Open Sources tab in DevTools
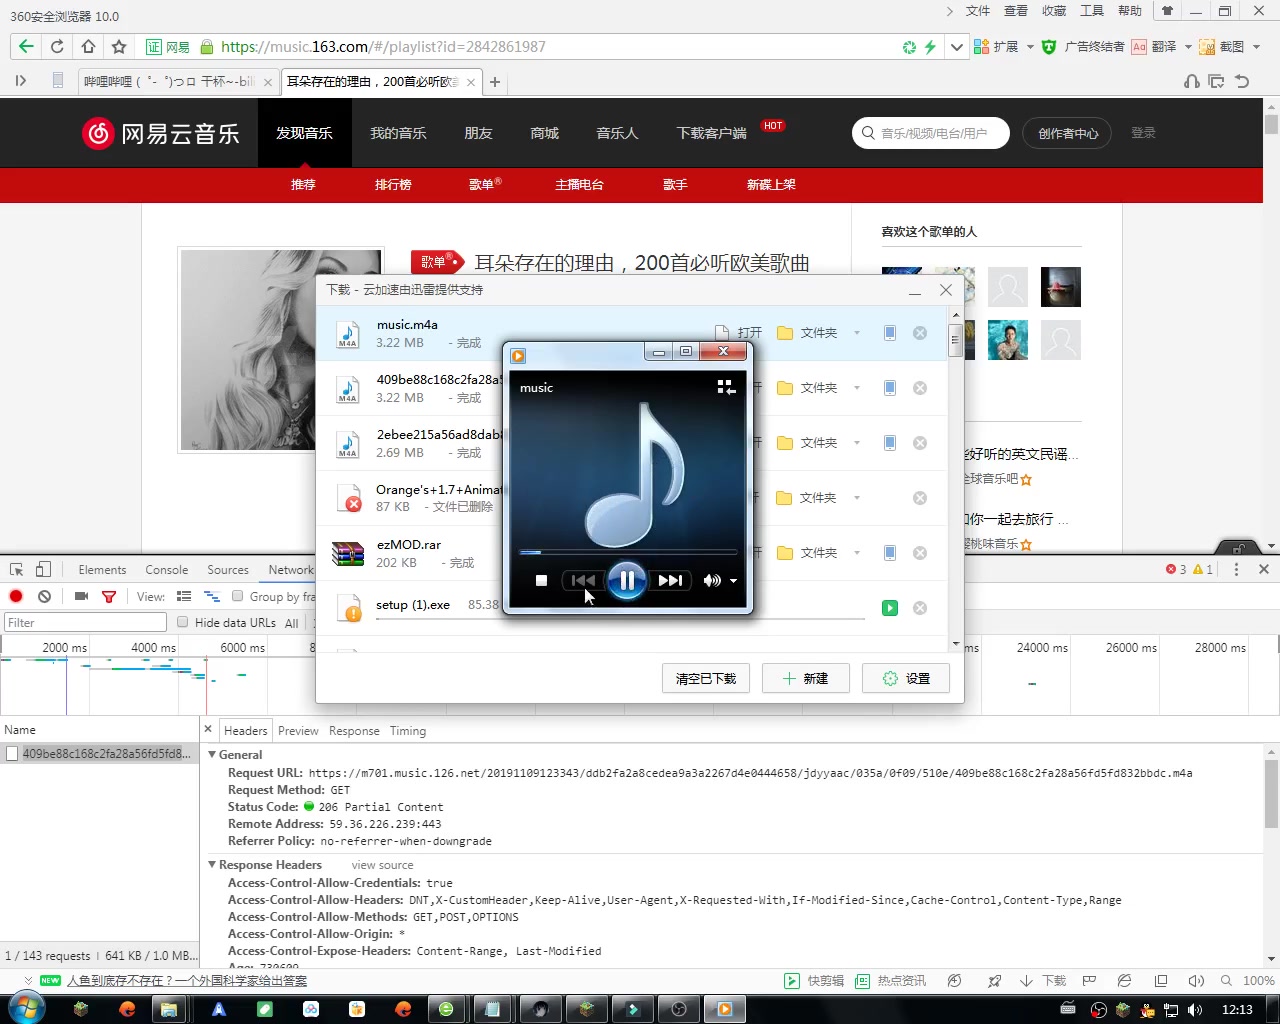Screen dimensions: 1280x1024 (x=228, y=570)
